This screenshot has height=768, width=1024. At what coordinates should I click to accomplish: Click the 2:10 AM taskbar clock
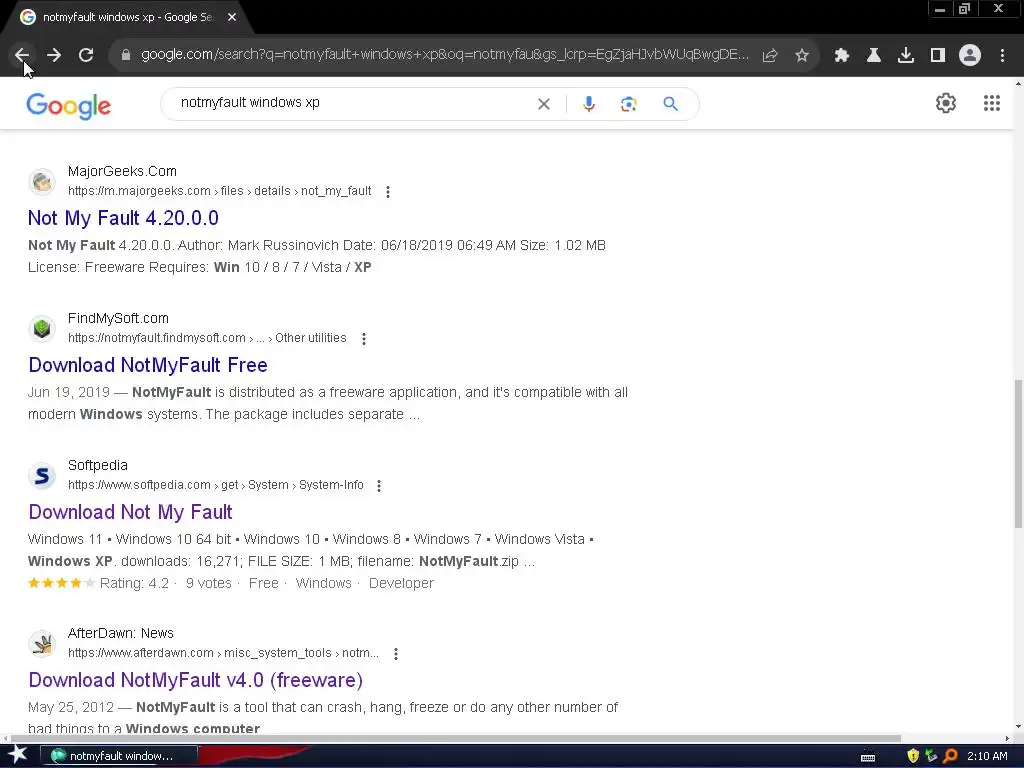[x=987, y=756]
